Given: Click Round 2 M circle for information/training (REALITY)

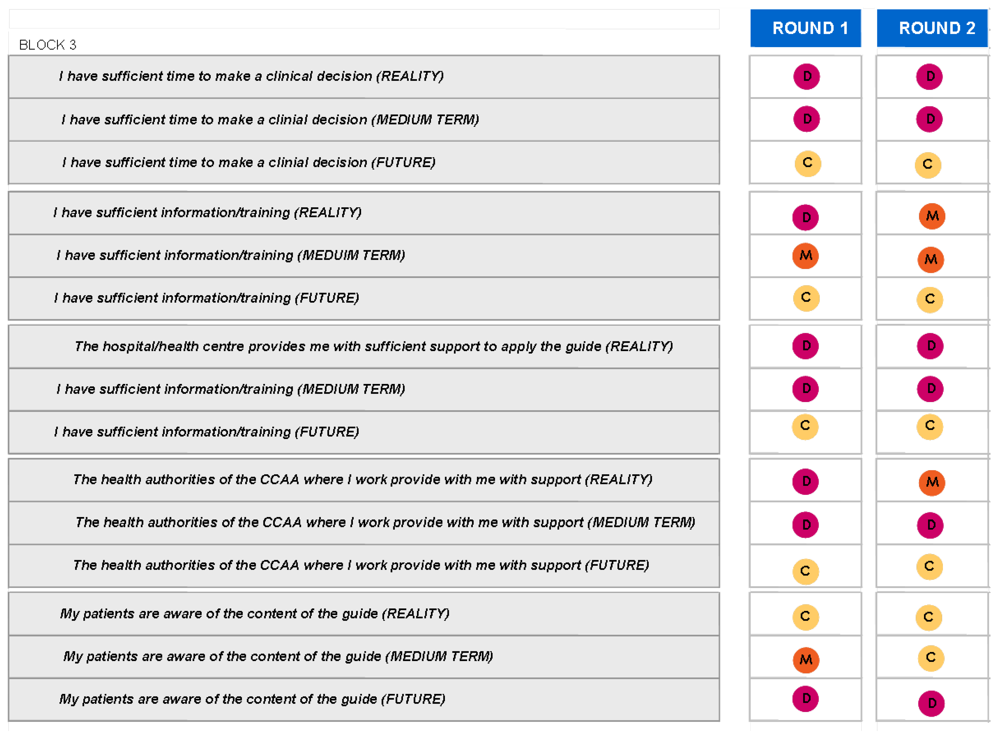Looking at the screenshot, I should (x=931, y=216).
